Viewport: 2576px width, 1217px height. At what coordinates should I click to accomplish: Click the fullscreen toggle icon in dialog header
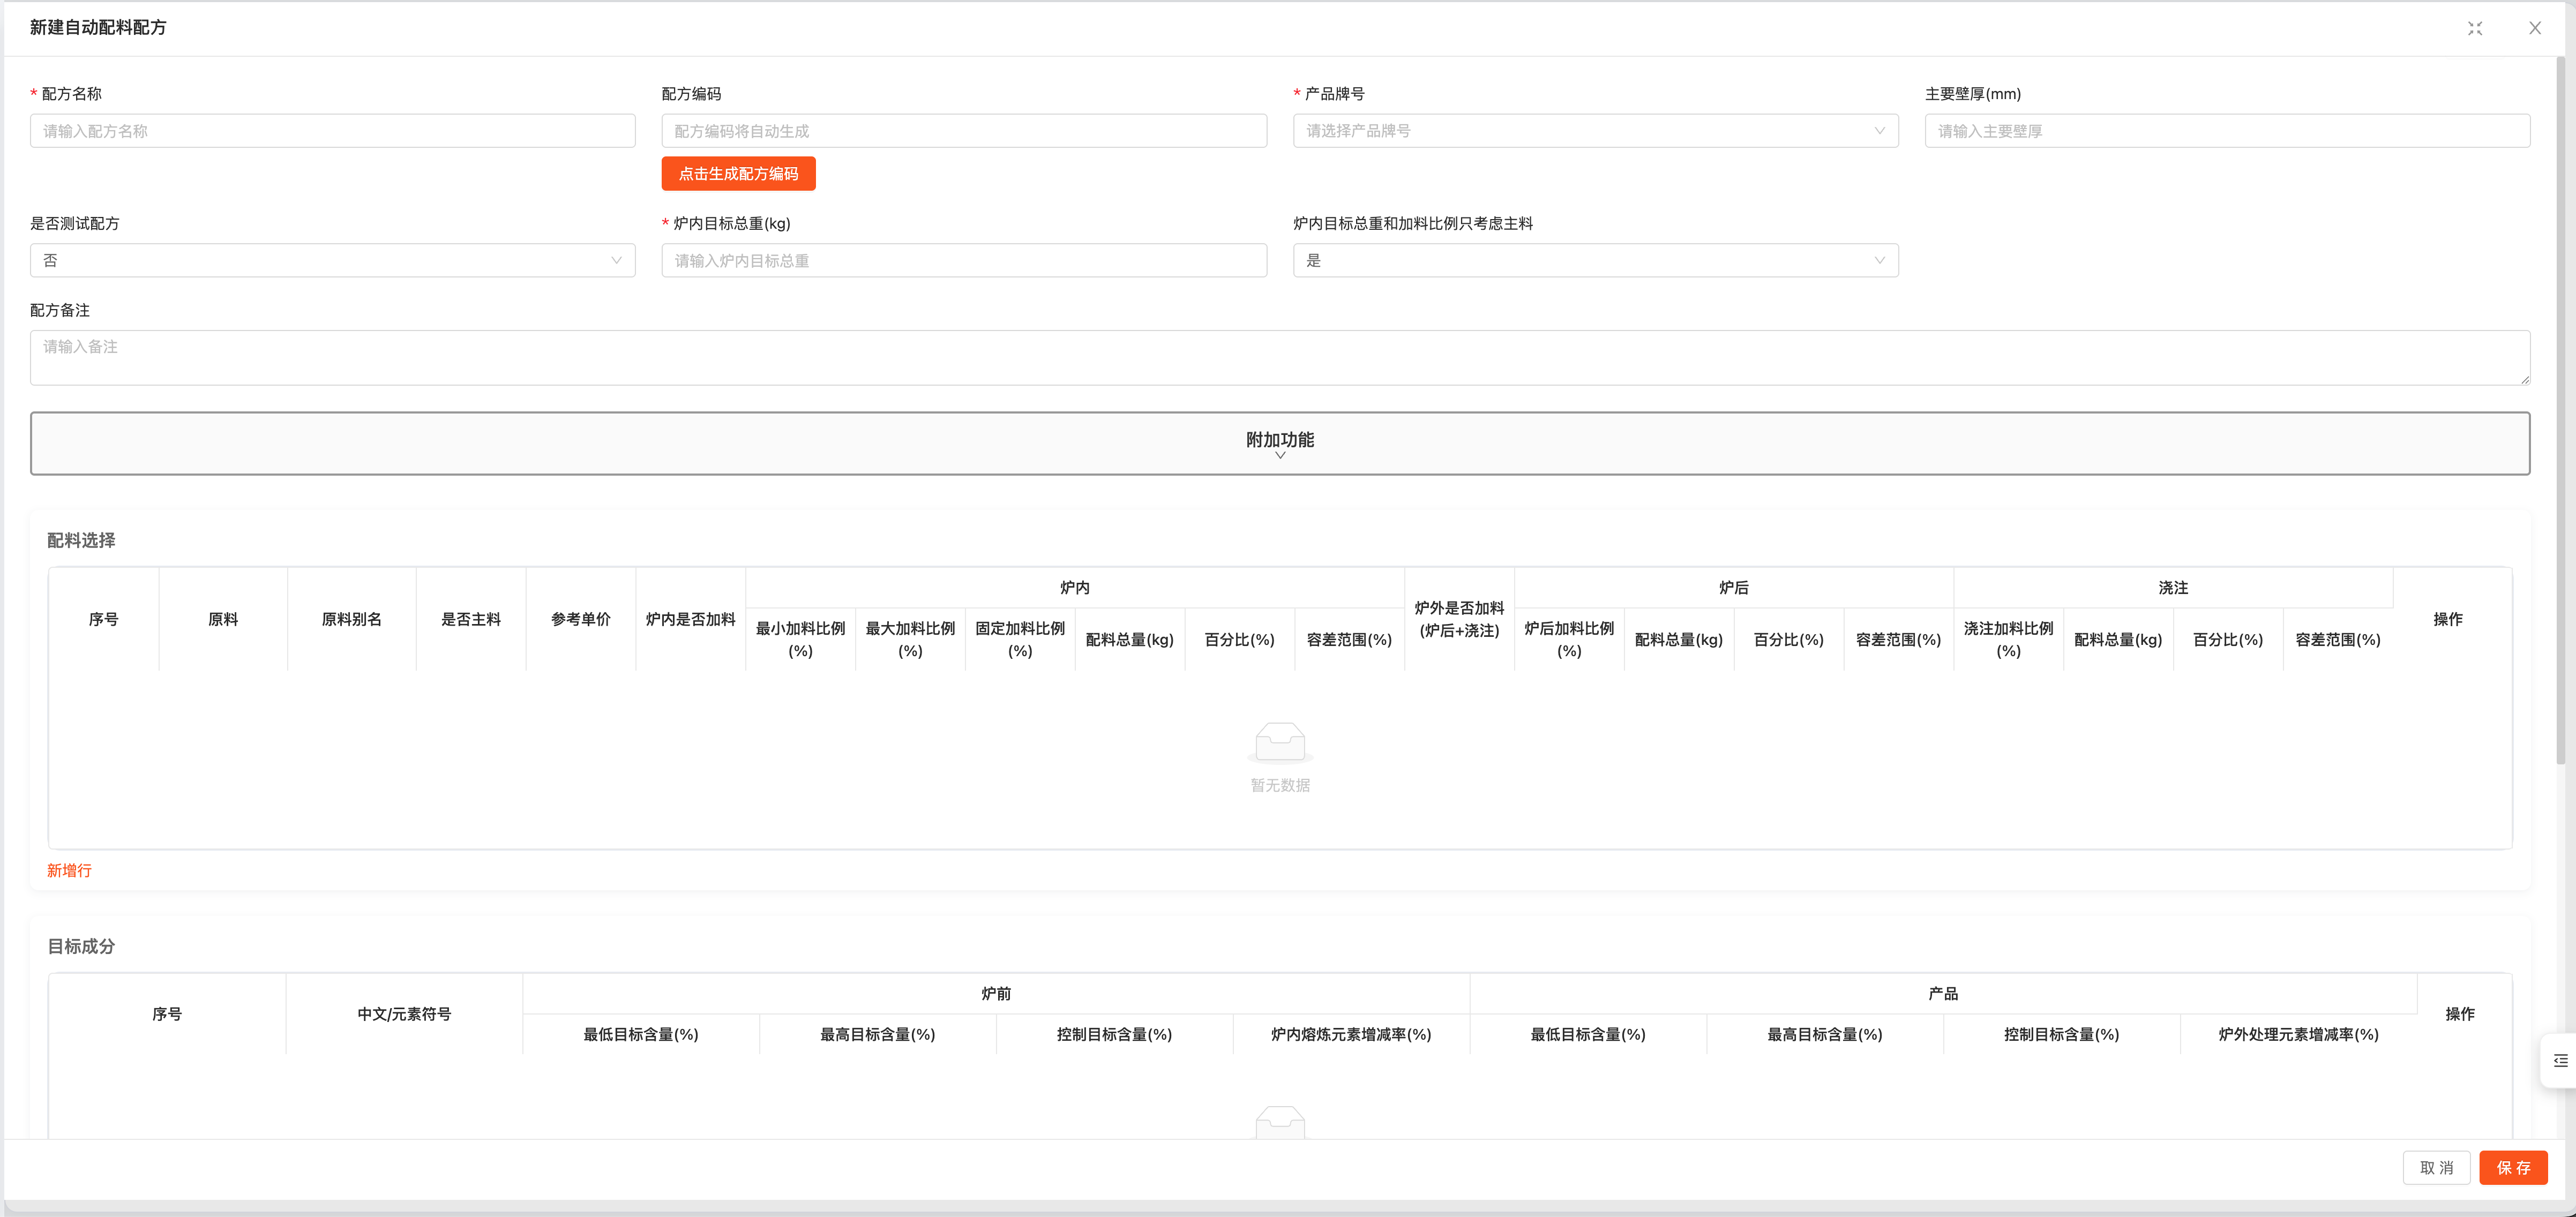pos(2475,28)
